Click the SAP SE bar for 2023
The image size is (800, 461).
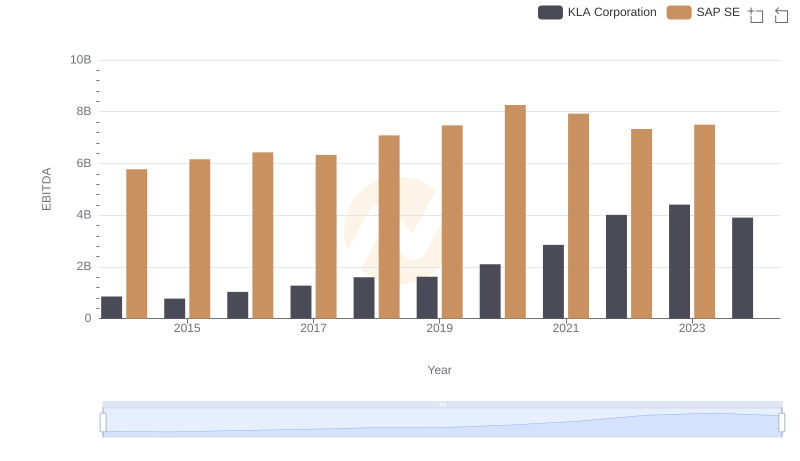(705, 221)
